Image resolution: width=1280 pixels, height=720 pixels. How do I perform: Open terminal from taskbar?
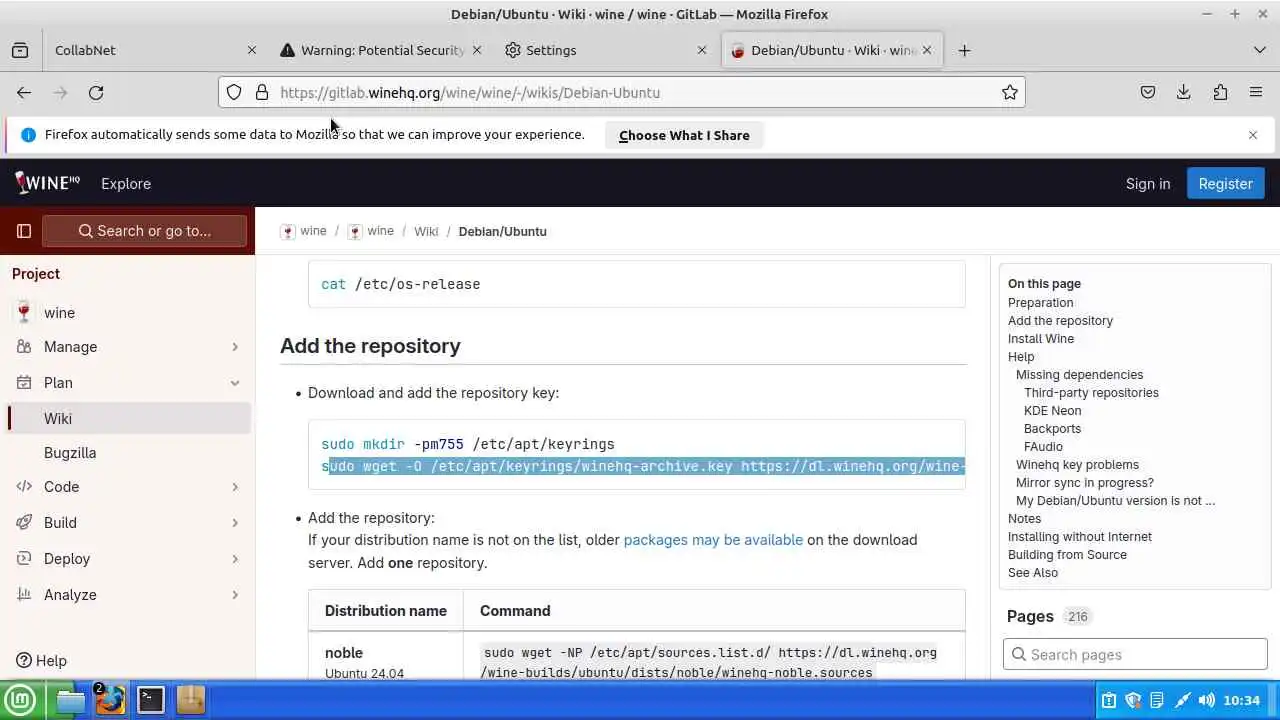pos(150,700)
